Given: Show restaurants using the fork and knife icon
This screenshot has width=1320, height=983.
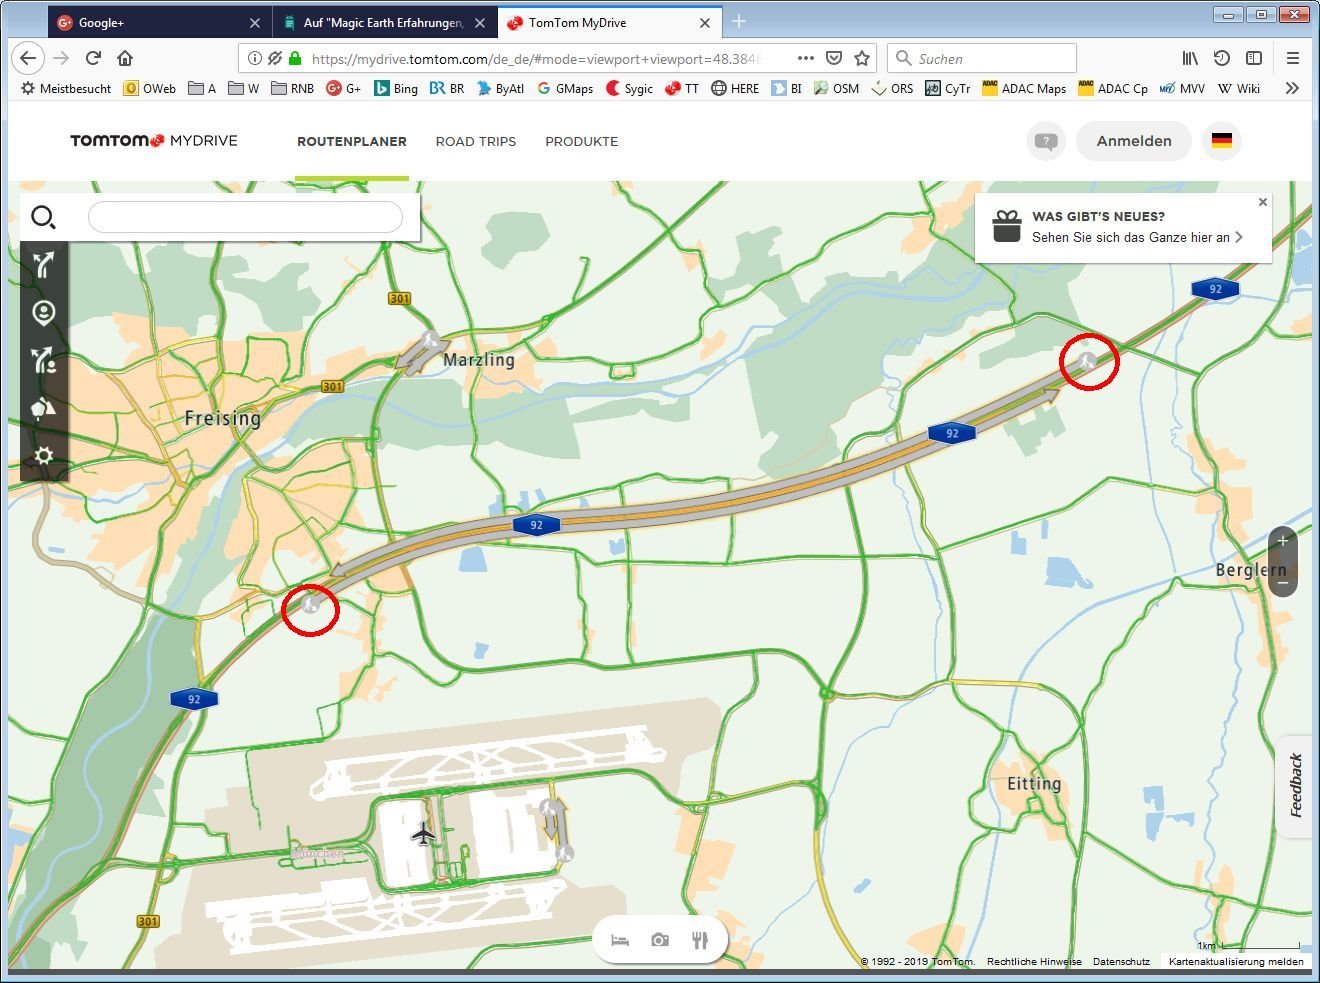Looking at the screenshot, I should pyautogui.click(x=700, y=940).
